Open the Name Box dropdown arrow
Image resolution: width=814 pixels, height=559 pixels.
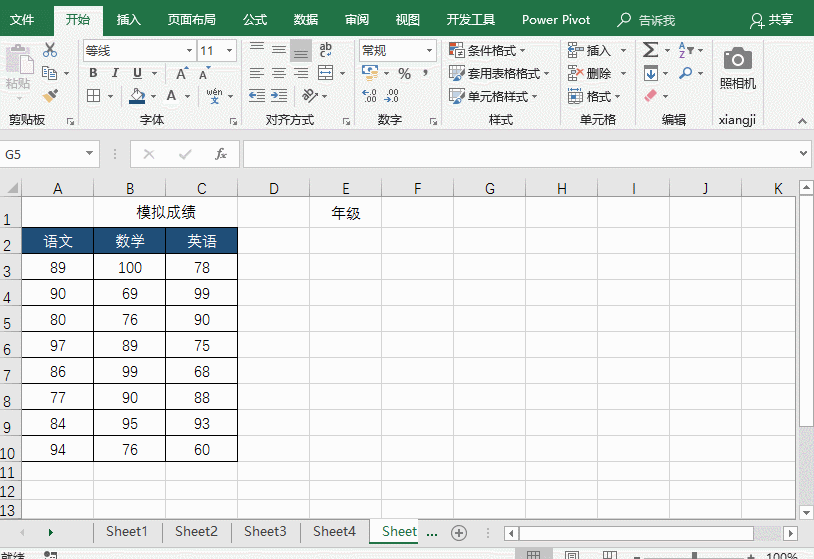[89, 154]
